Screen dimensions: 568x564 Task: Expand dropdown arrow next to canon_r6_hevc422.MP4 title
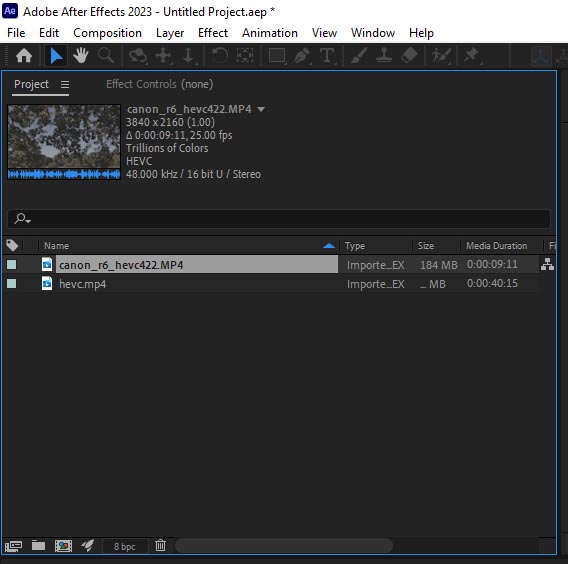[x=261, y=109]
